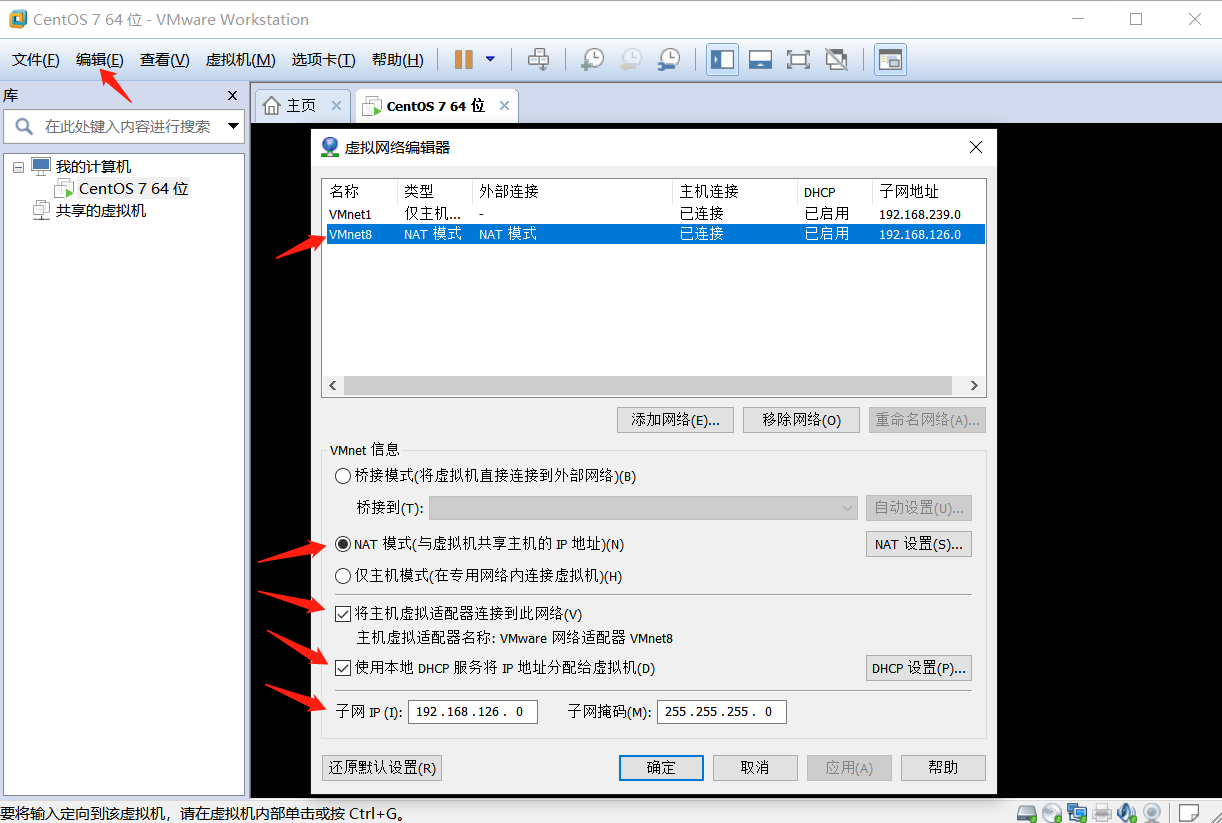Close the library panel with X
The width and height of the screenshot is (1222, 823).
(x=233, y=96)
